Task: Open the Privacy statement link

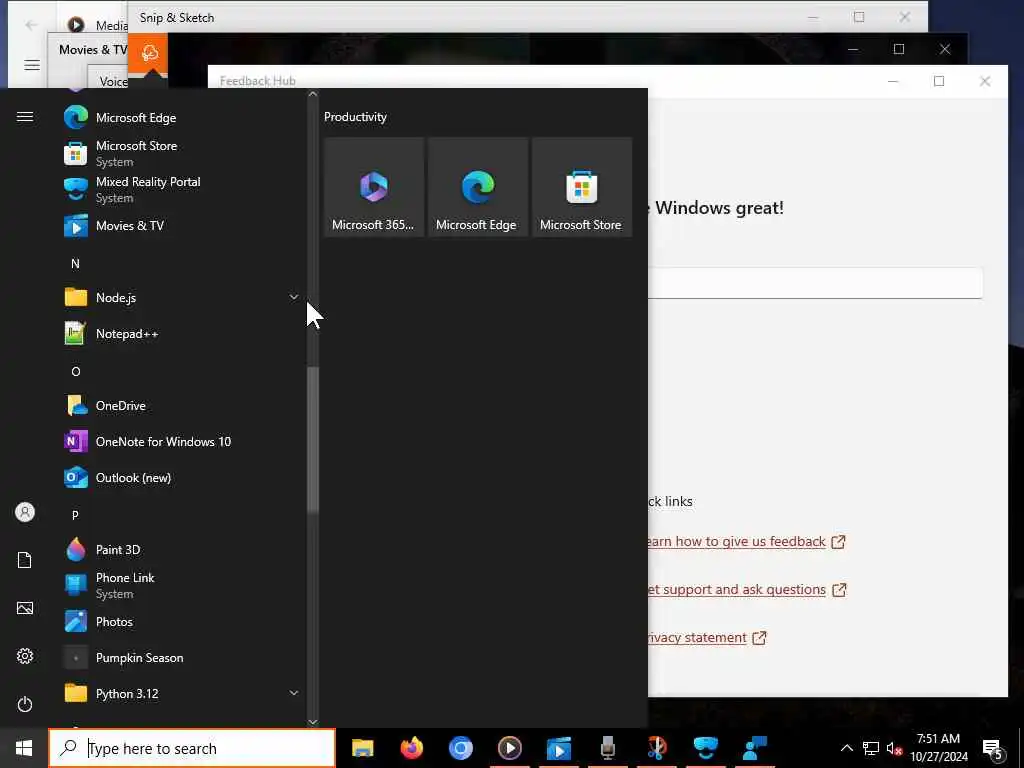Action: (x=697, y=637)
